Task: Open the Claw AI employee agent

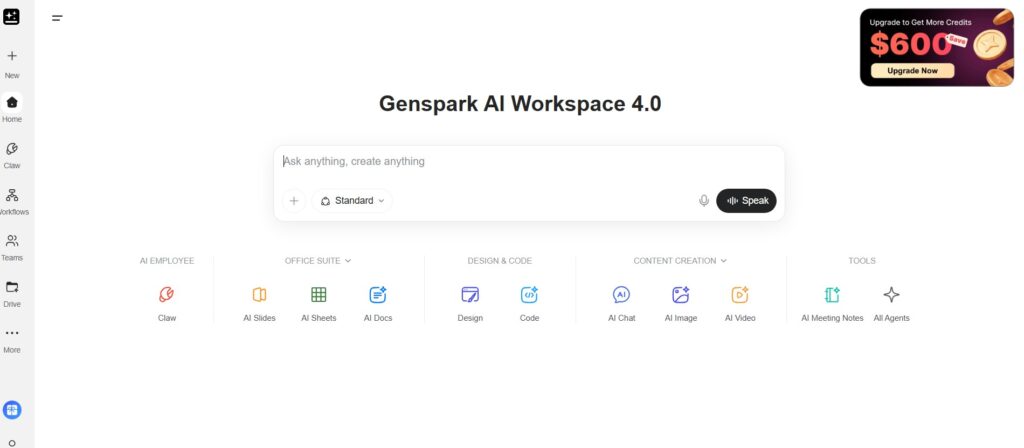Action: tap(167, 304)
